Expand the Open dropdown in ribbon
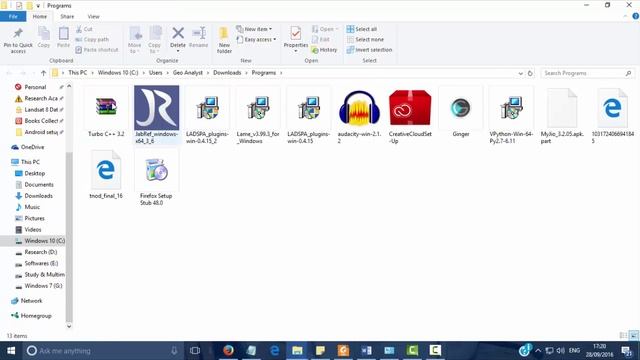 coord(337,29)
